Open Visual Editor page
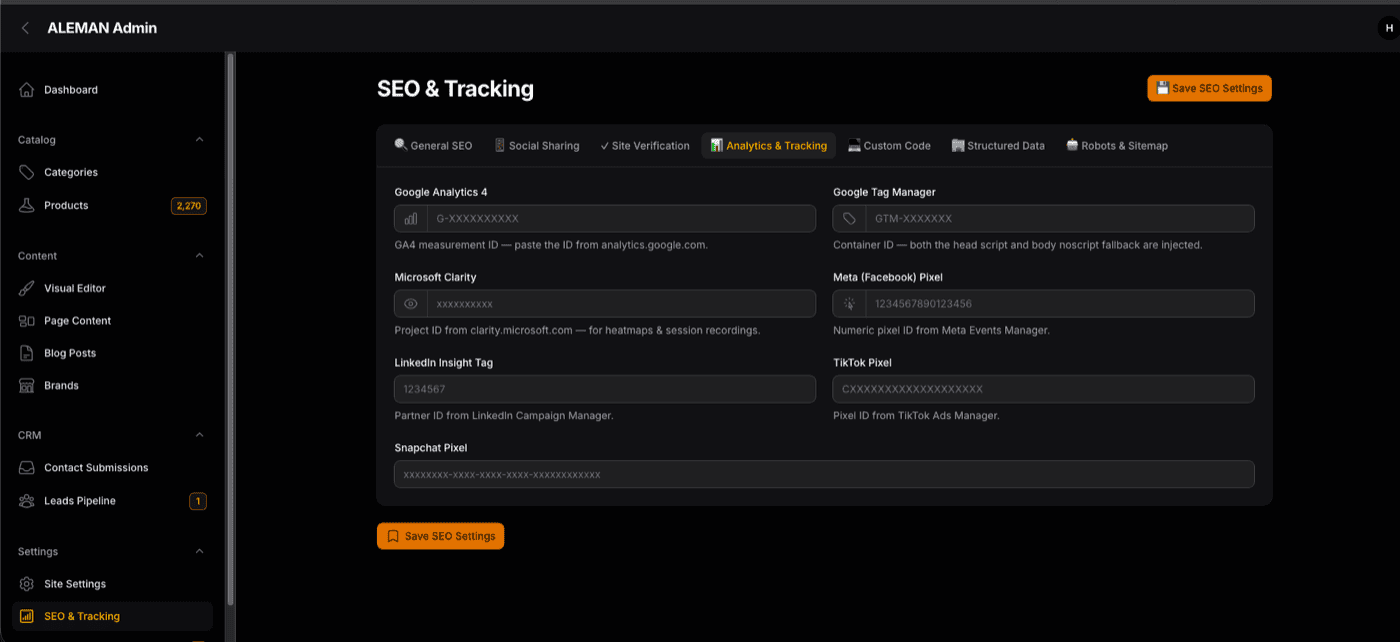The height and width of the screenshot is (642, 1400). pos(112,288)
